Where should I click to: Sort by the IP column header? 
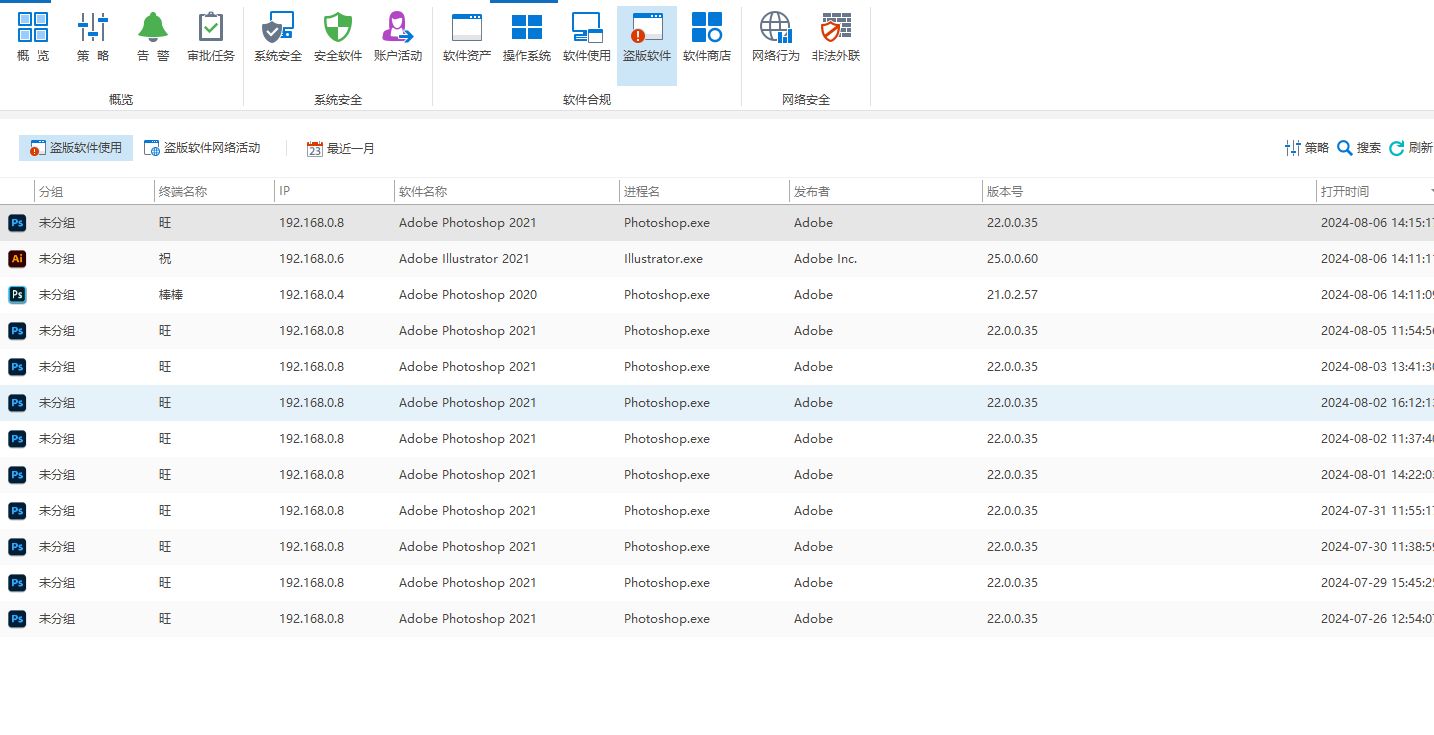point(334,191)
